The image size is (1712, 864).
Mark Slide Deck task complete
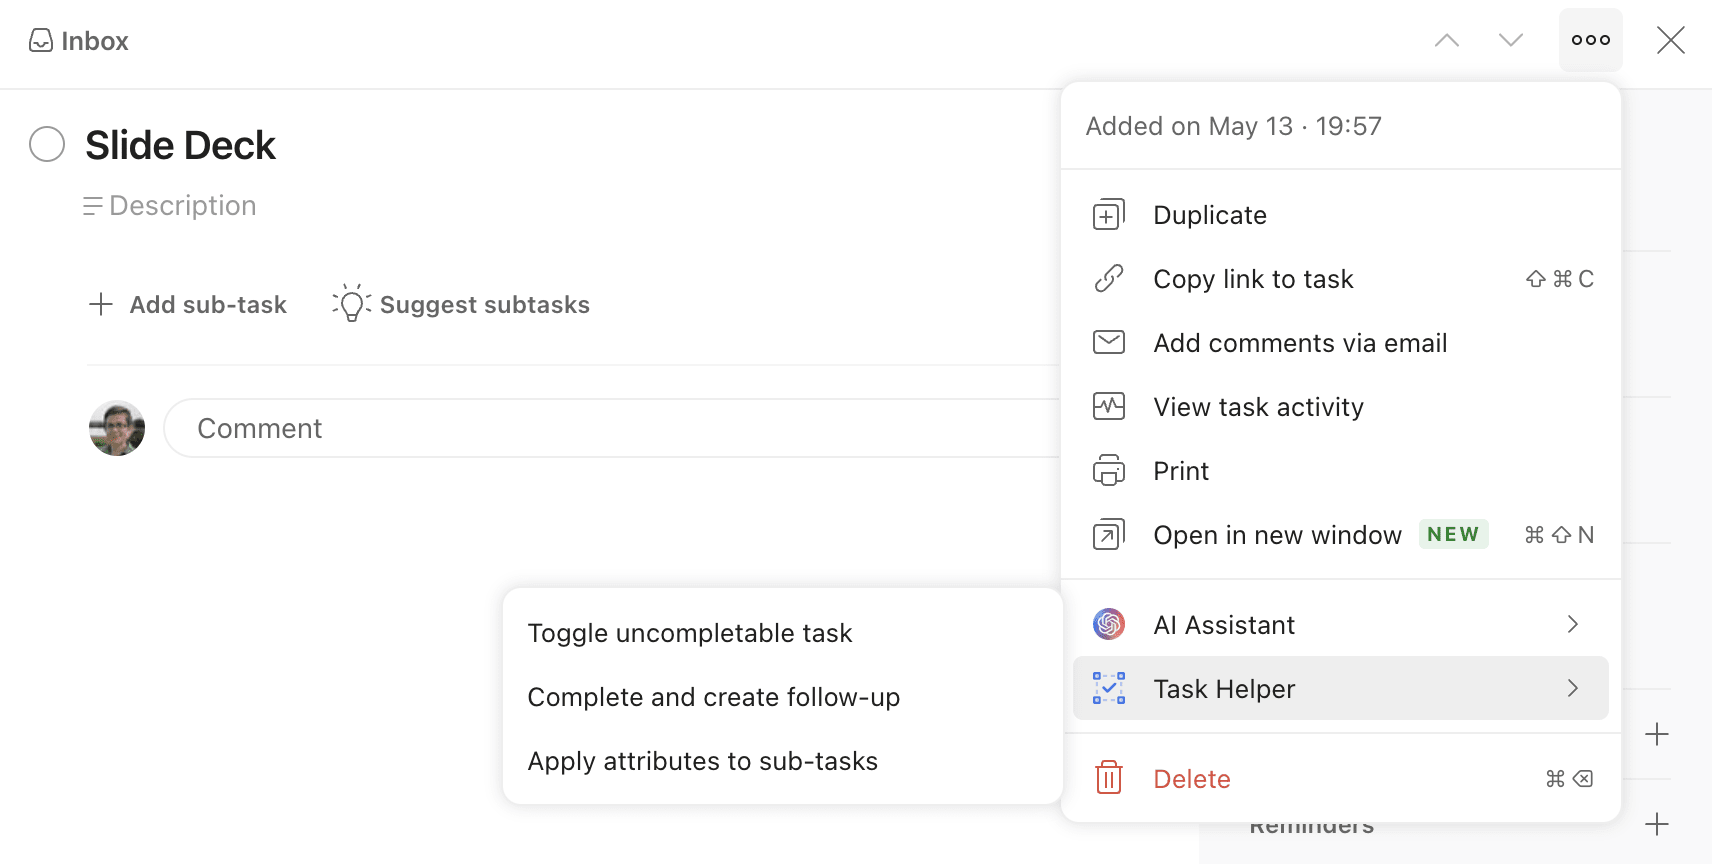coord(47,144)
